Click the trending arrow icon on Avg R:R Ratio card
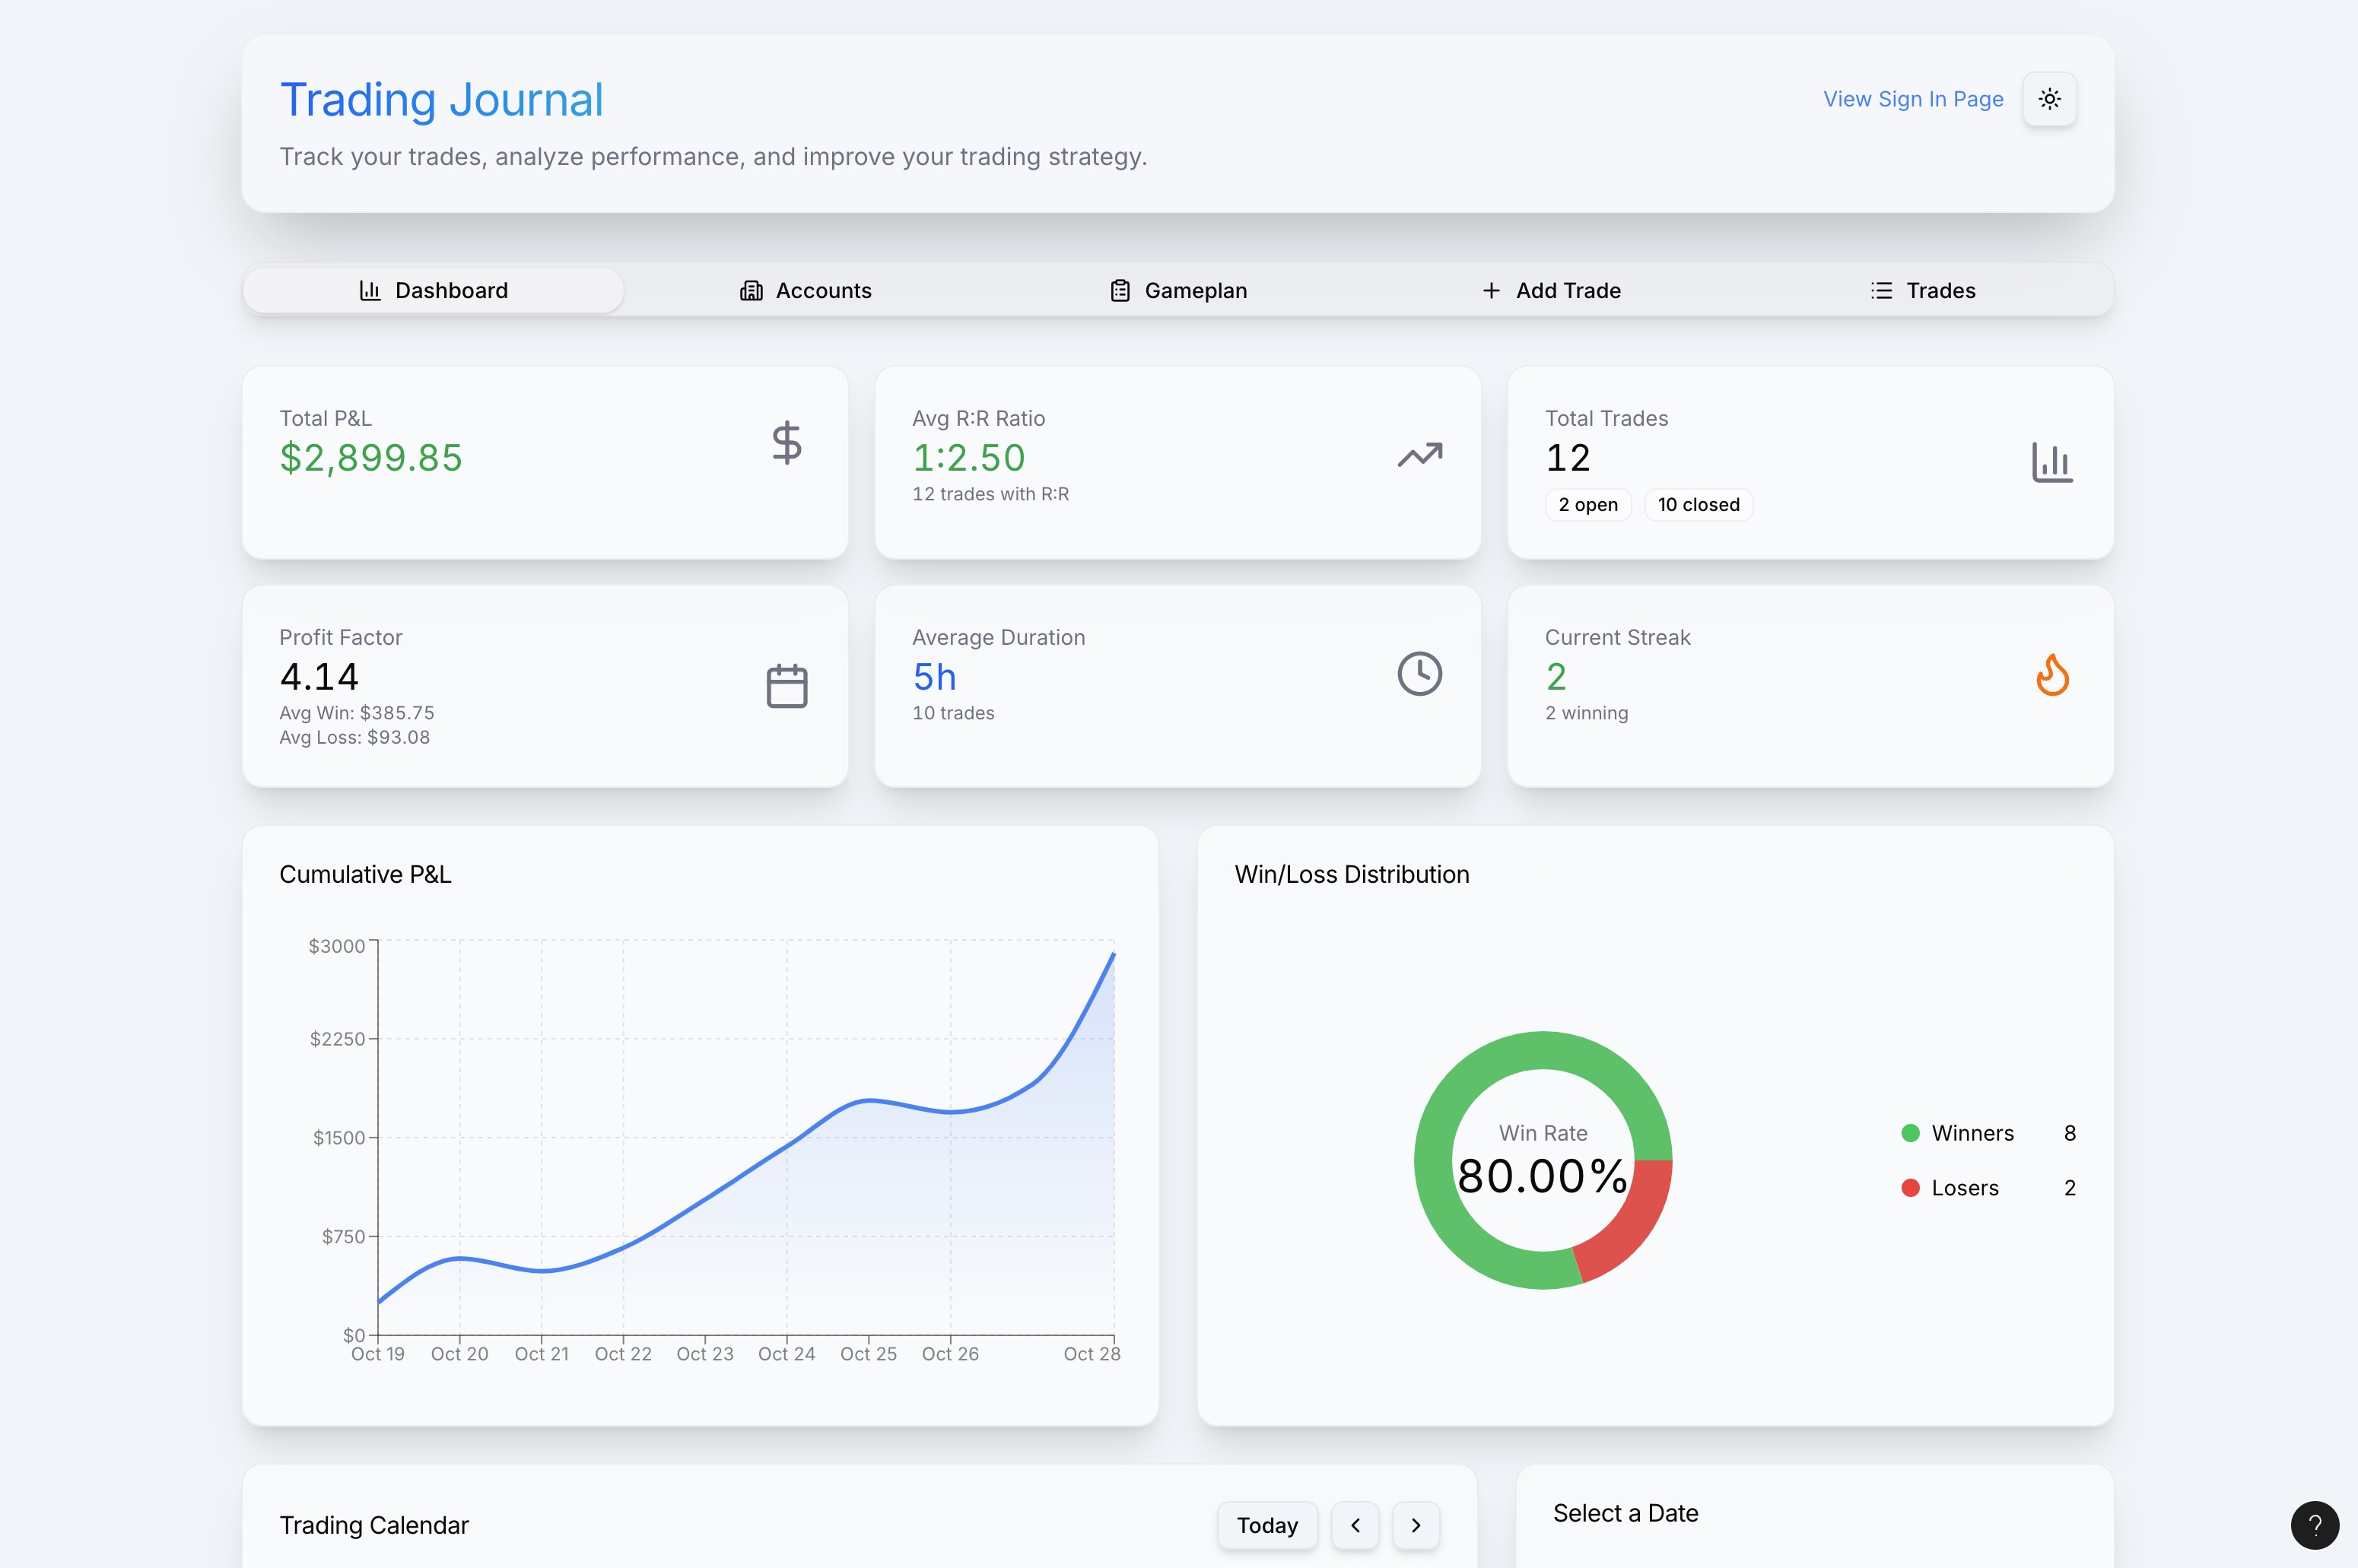 point(1419,455)
